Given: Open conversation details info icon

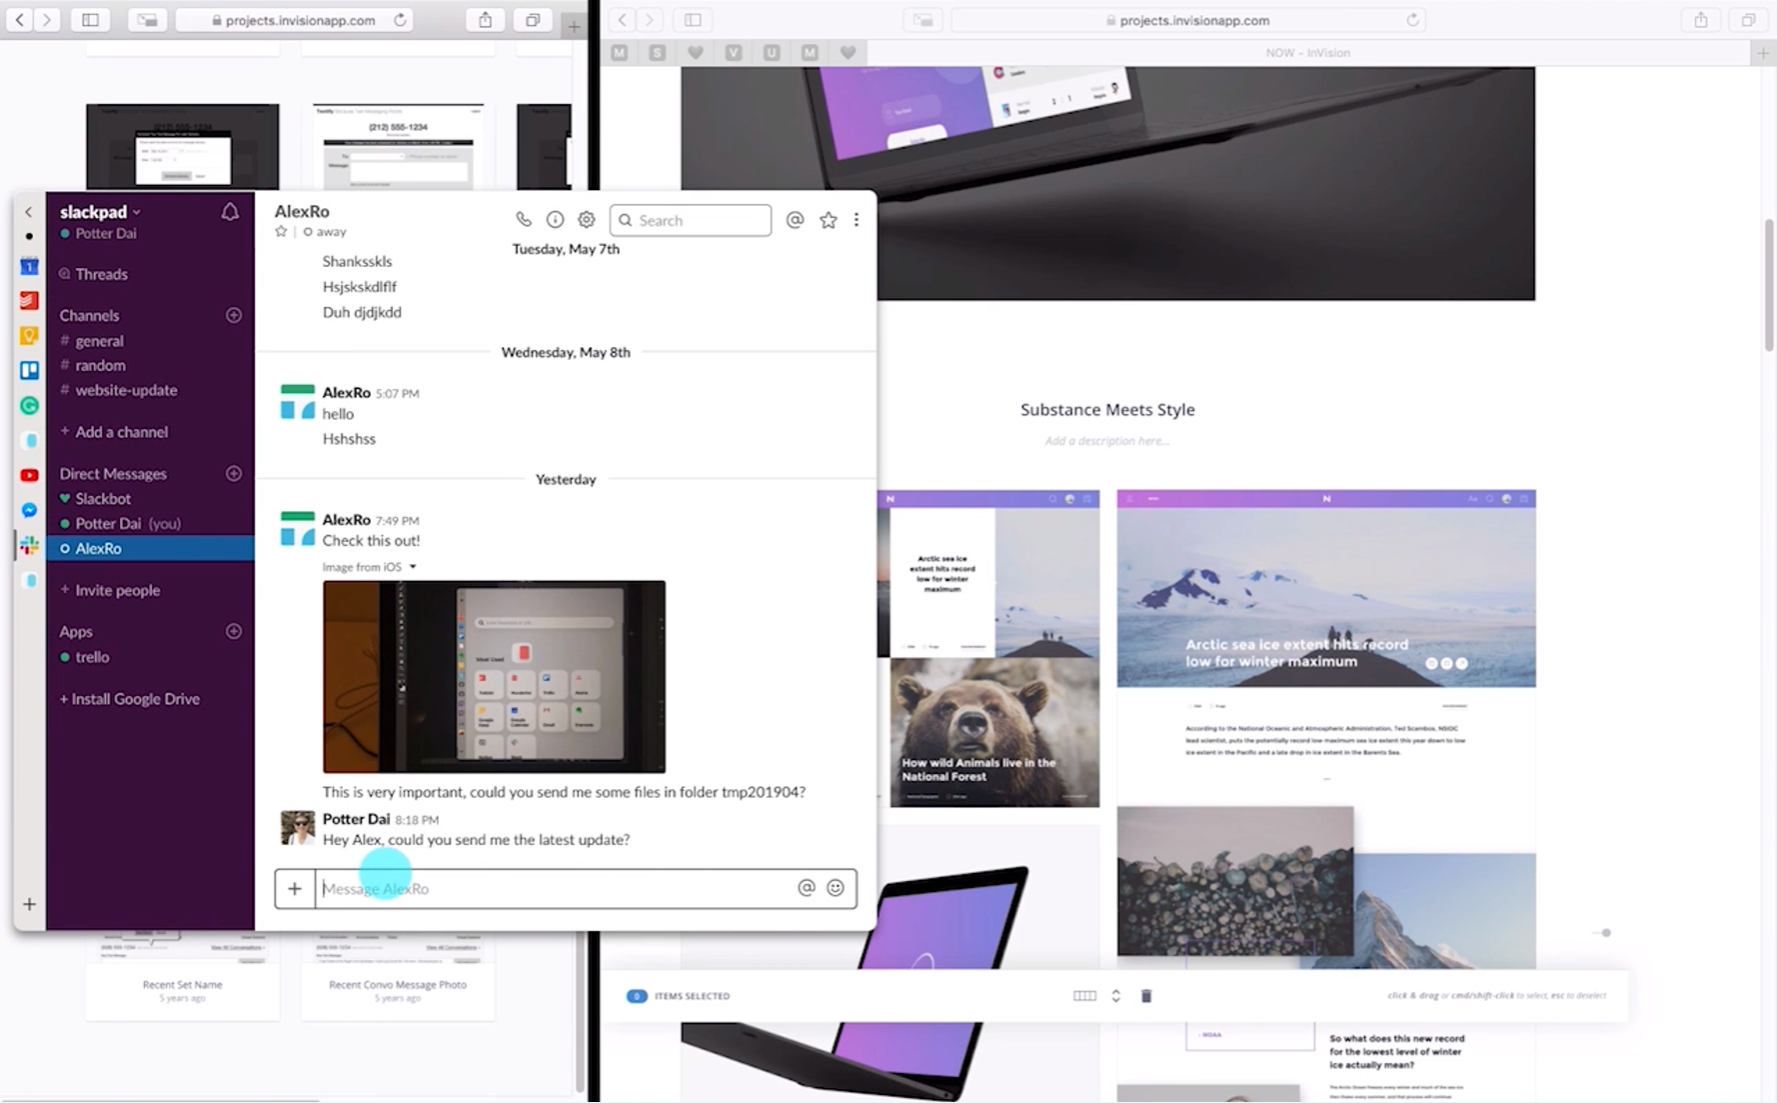Looking at the screenshot, I should (555, 220).
